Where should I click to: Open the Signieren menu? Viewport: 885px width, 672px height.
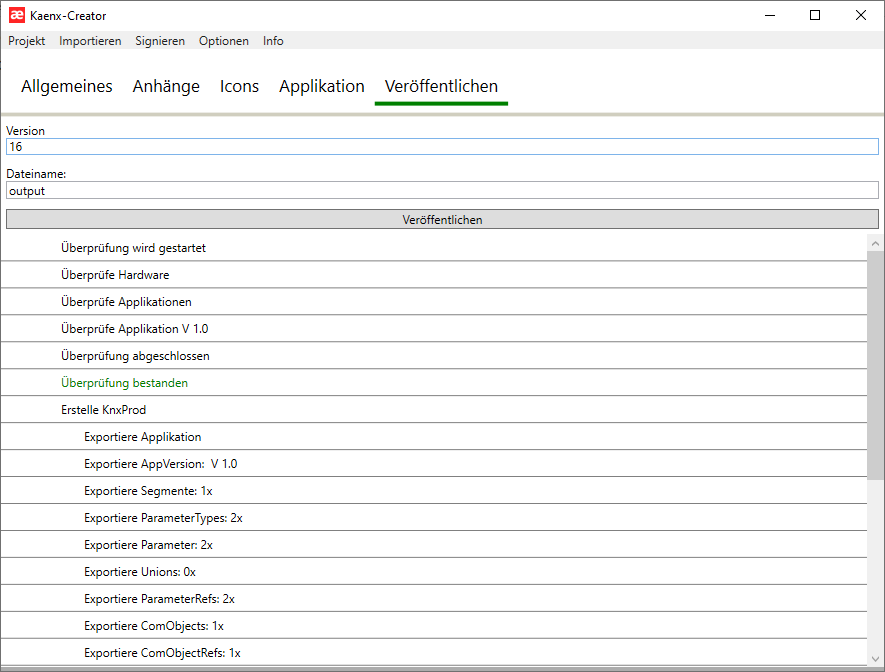coord(160,41)
